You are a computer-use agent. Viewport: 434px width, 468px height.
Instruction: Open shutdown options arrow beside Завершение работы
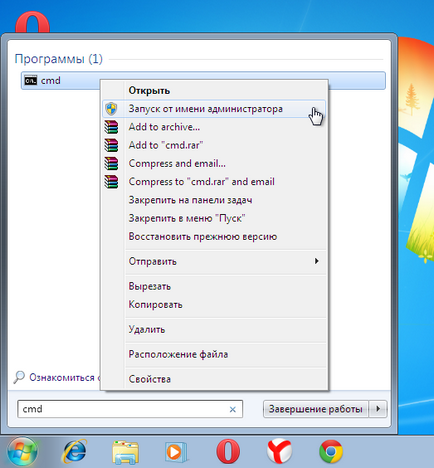click(378, 409)
